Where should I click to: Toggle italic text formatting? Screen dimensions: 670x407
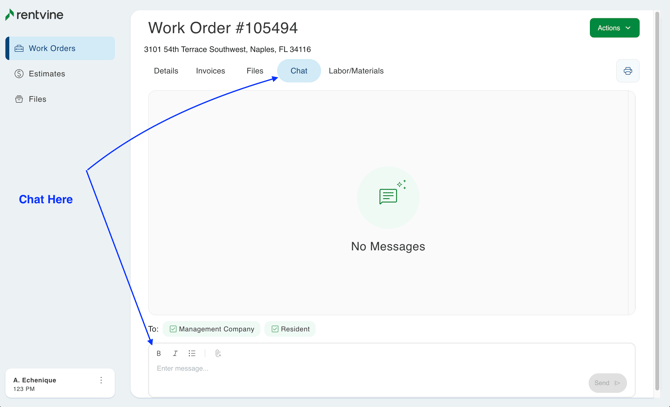(175, 353)
